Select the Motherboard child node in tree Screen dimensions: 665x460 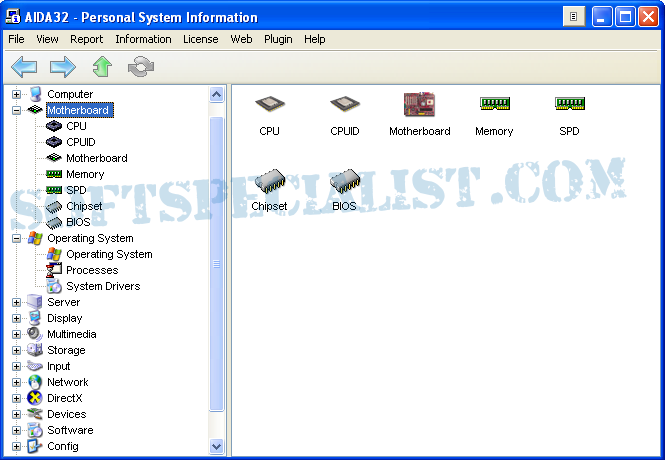[x=97, y=158]
